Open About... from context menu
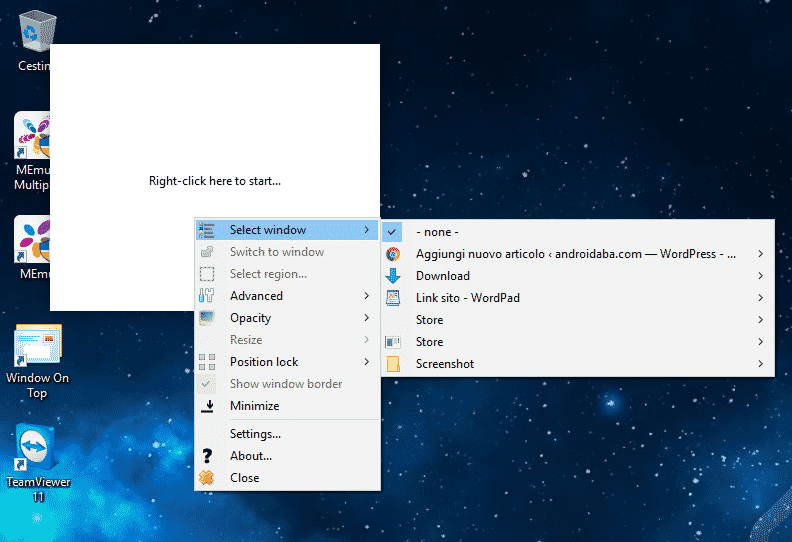 (287, 456)
